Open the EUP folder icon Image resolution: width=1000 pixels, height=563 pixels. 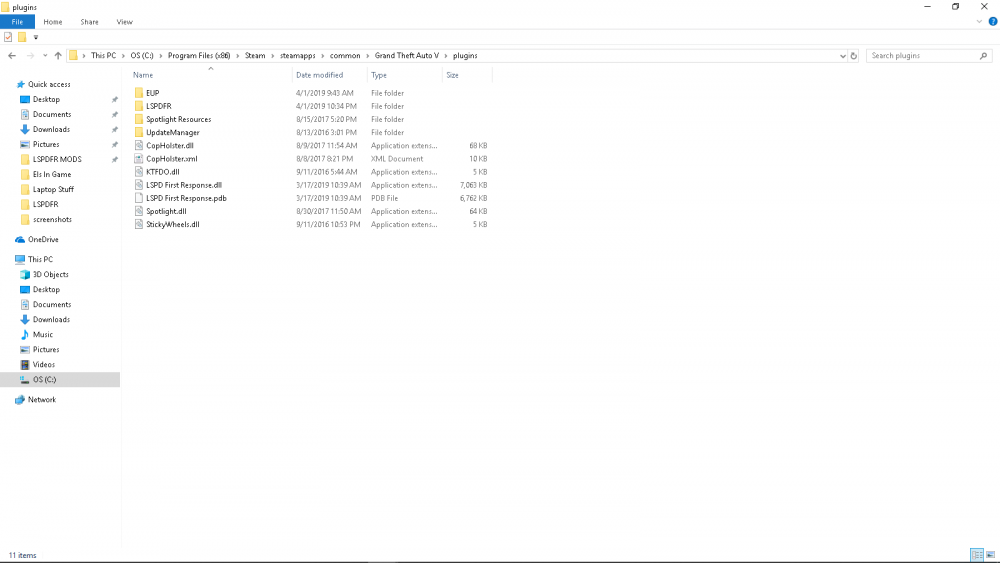tap(139, 93)
